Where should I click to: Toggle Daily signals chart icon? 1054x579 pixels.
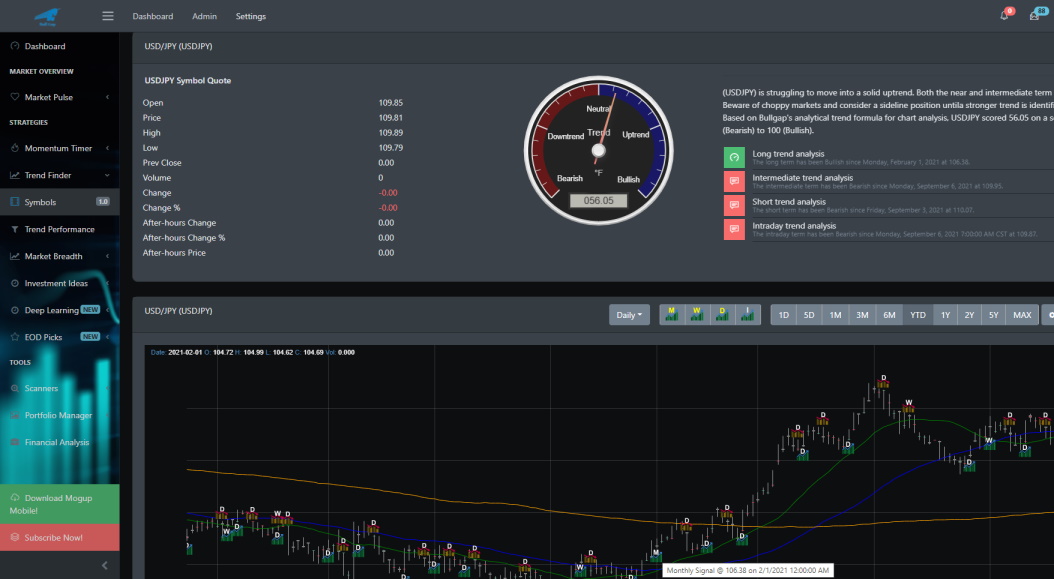(723, 314)
